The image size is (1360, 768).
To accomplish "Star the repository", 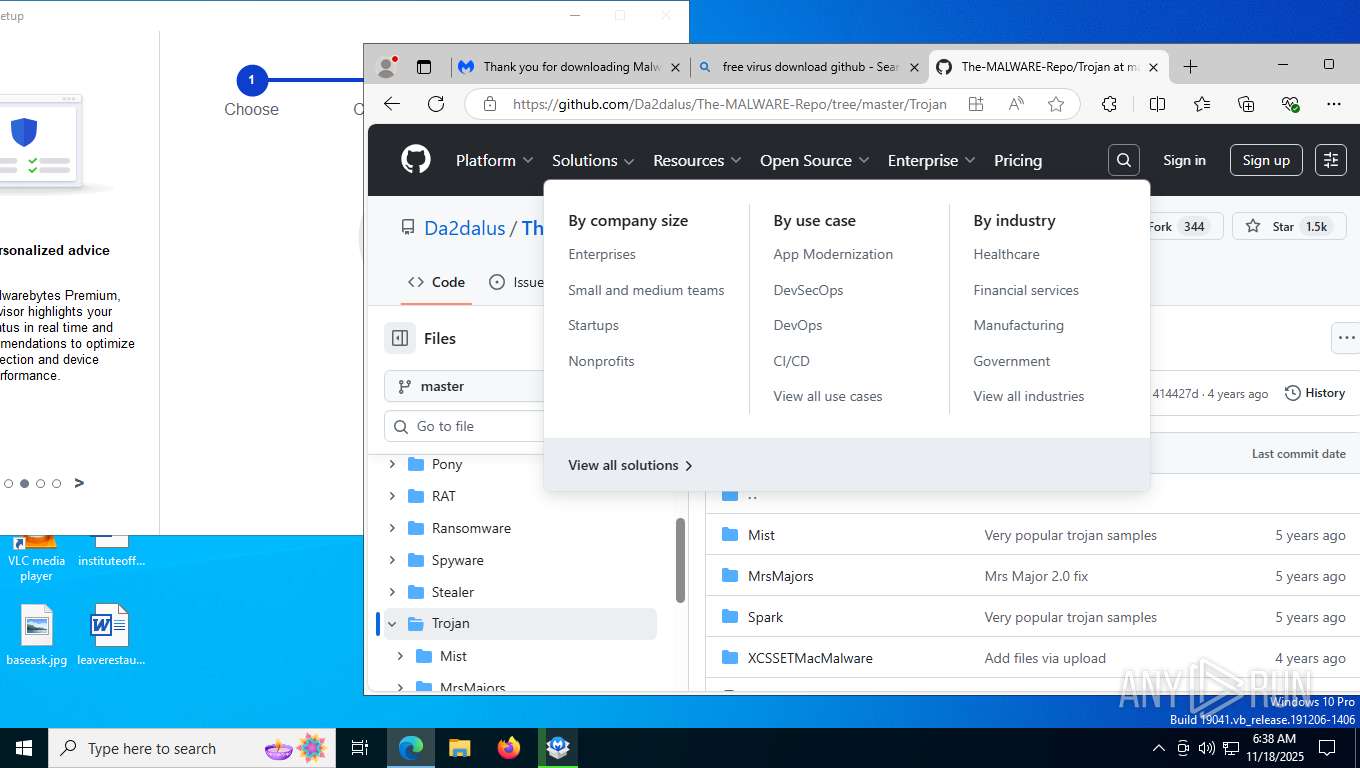I will pyautogui.click(x=1287, y=227).
